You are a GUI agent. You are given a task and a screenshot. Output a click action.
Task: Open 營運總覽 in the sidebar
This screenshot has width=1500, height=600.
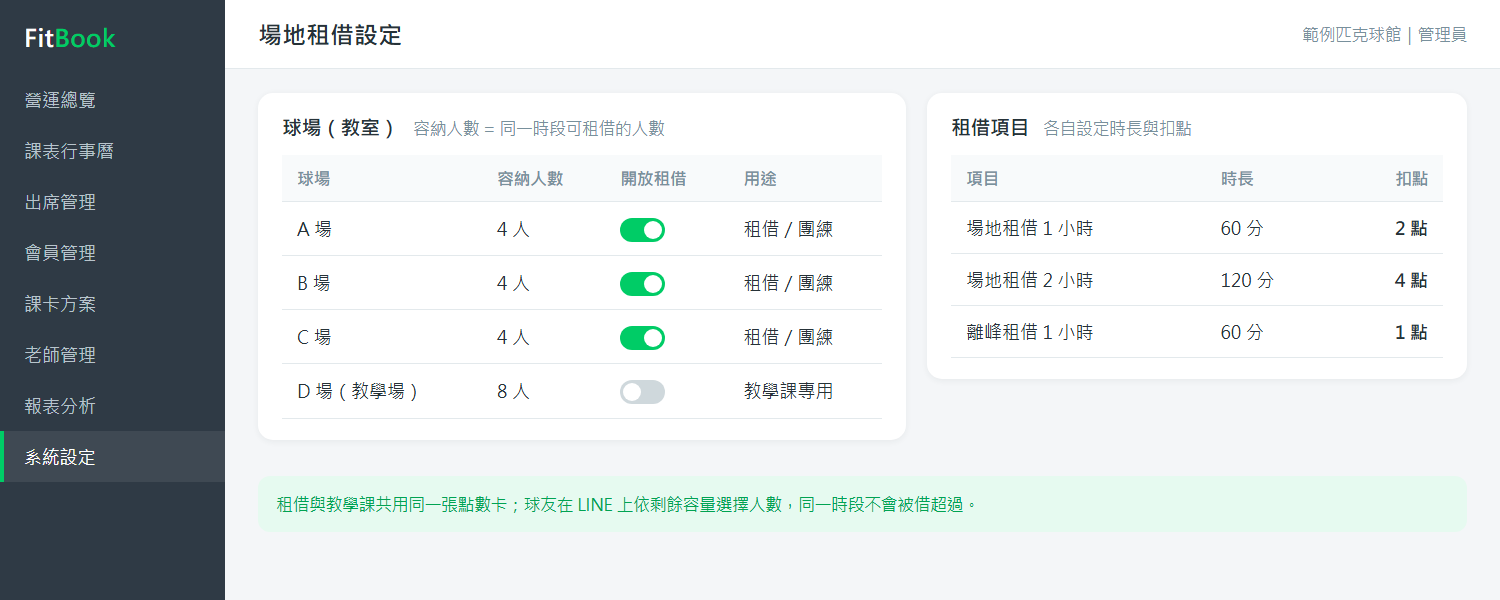point(112,100)
